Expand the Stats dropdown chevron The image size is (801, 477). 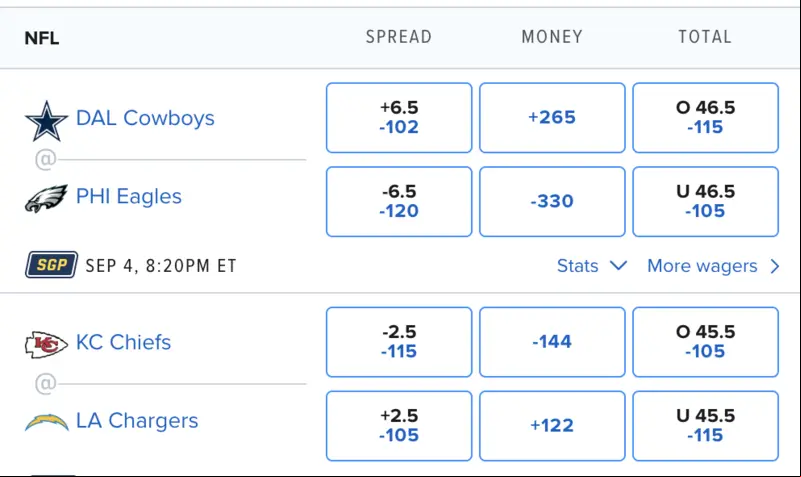[619, 266]
